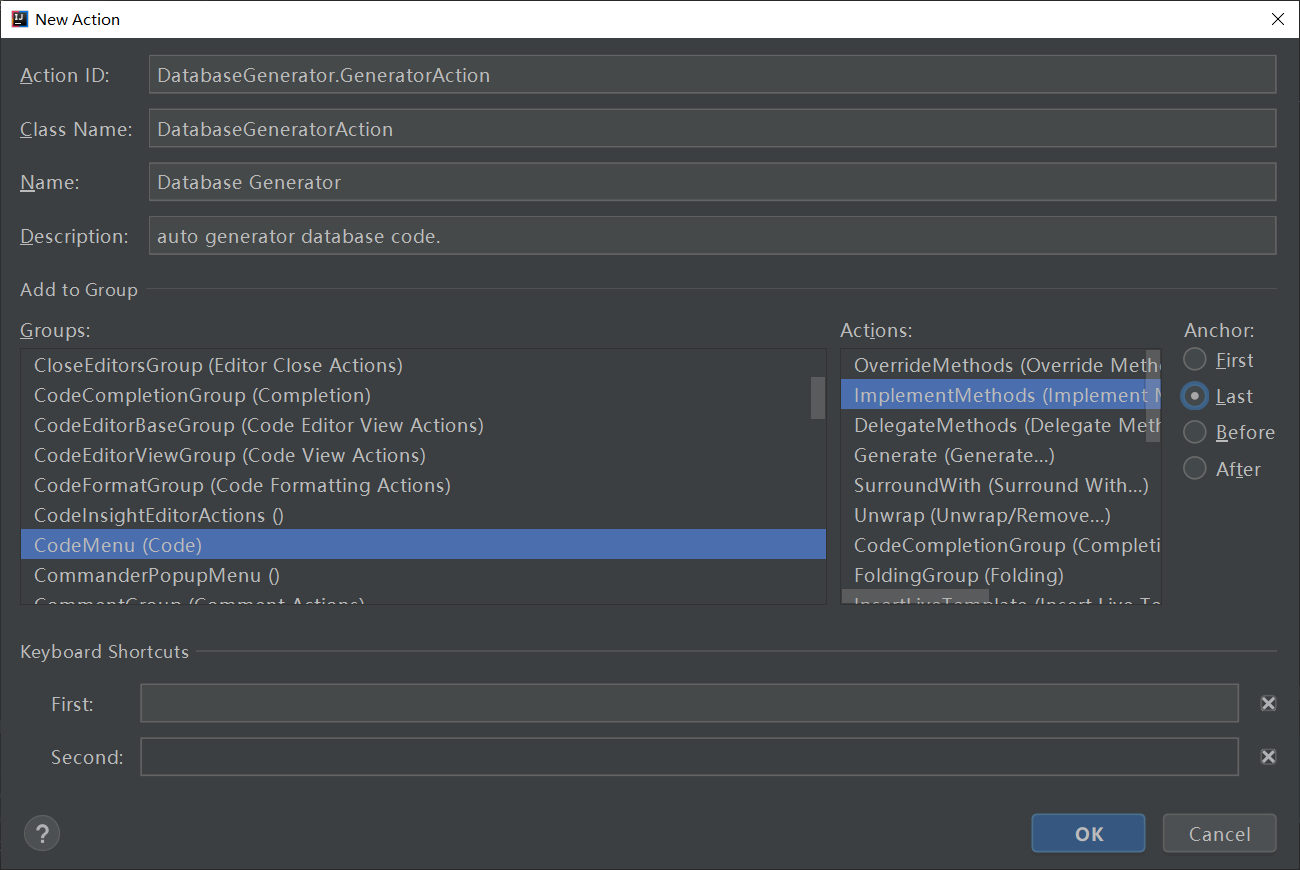Clear the Second keyboard shortcut field

tap(1268, 757)
